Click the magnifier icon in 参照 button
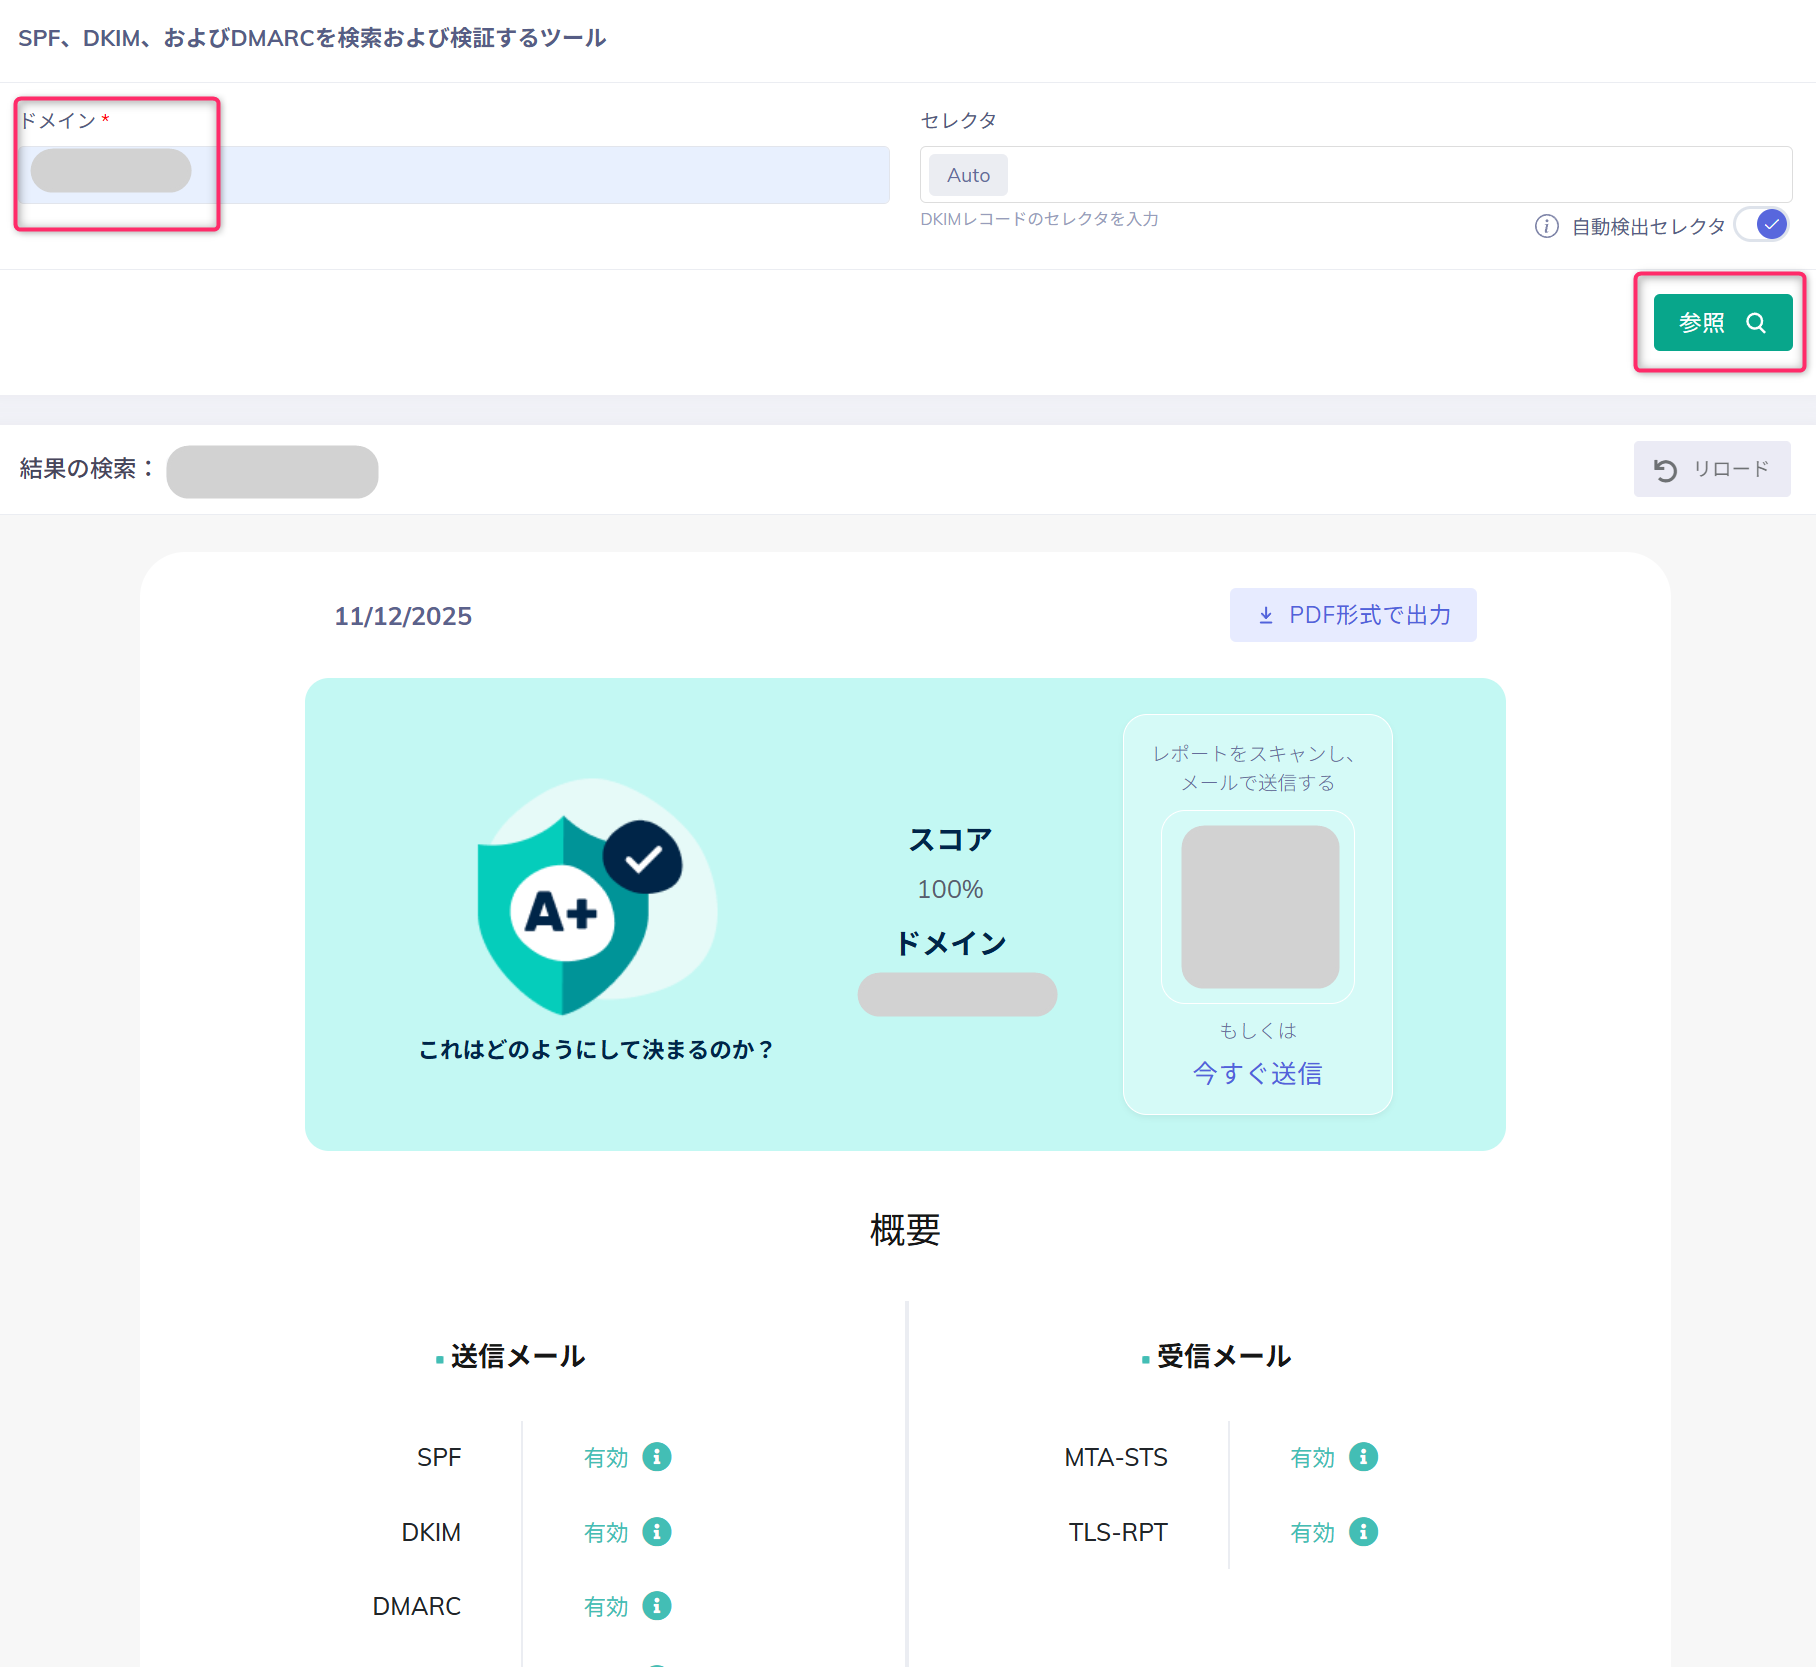1816x1667 pixels. point(1756,323)
